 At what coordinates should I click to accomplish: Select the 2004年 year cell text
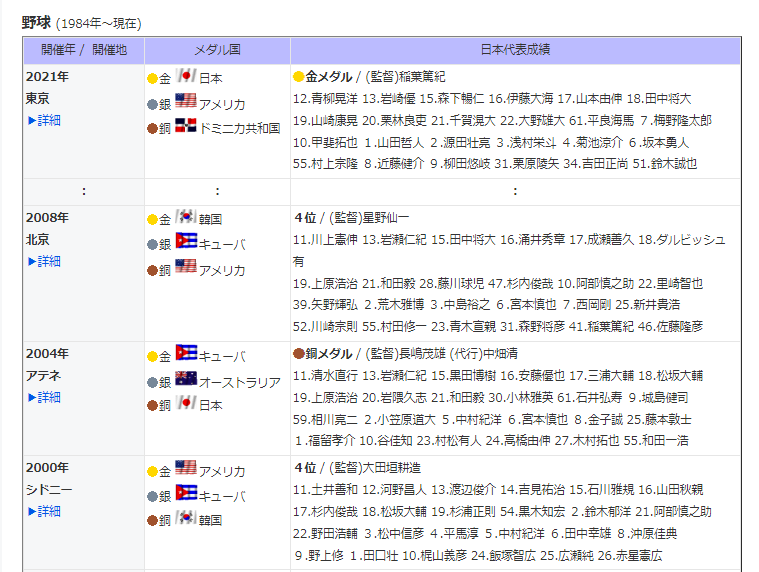[x=47, y=353]
